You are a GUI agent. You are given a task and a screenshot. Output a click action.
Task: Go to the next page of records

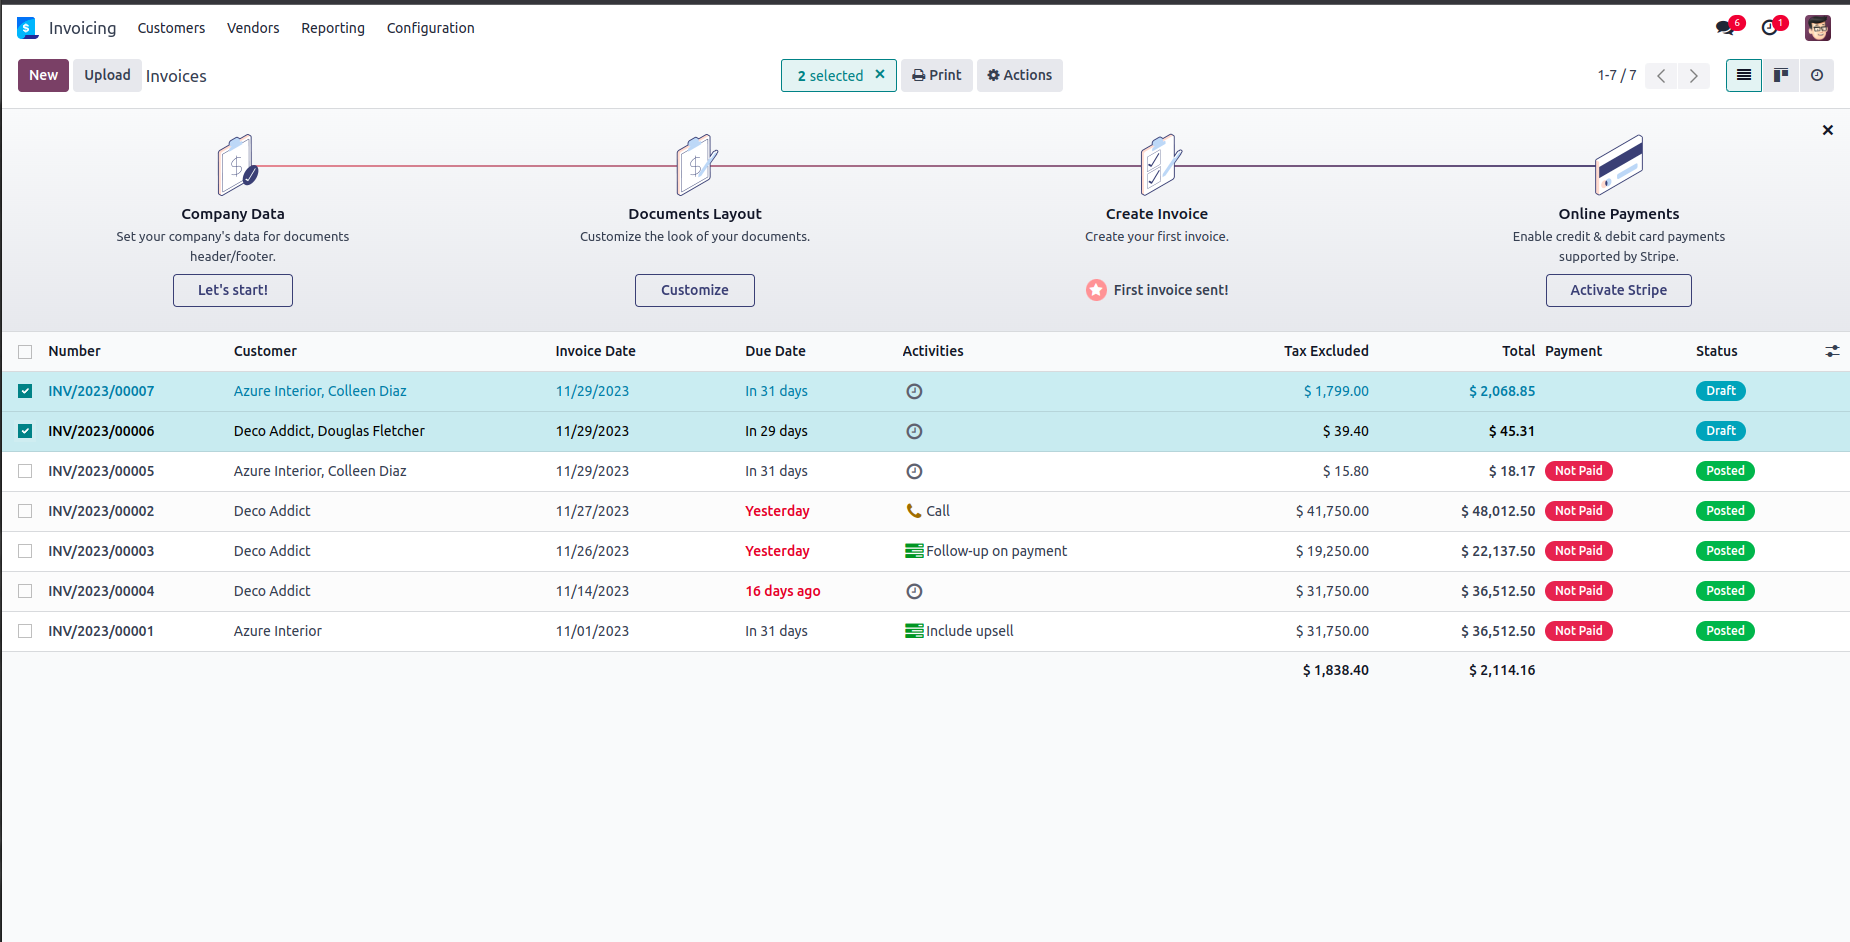1693,76
